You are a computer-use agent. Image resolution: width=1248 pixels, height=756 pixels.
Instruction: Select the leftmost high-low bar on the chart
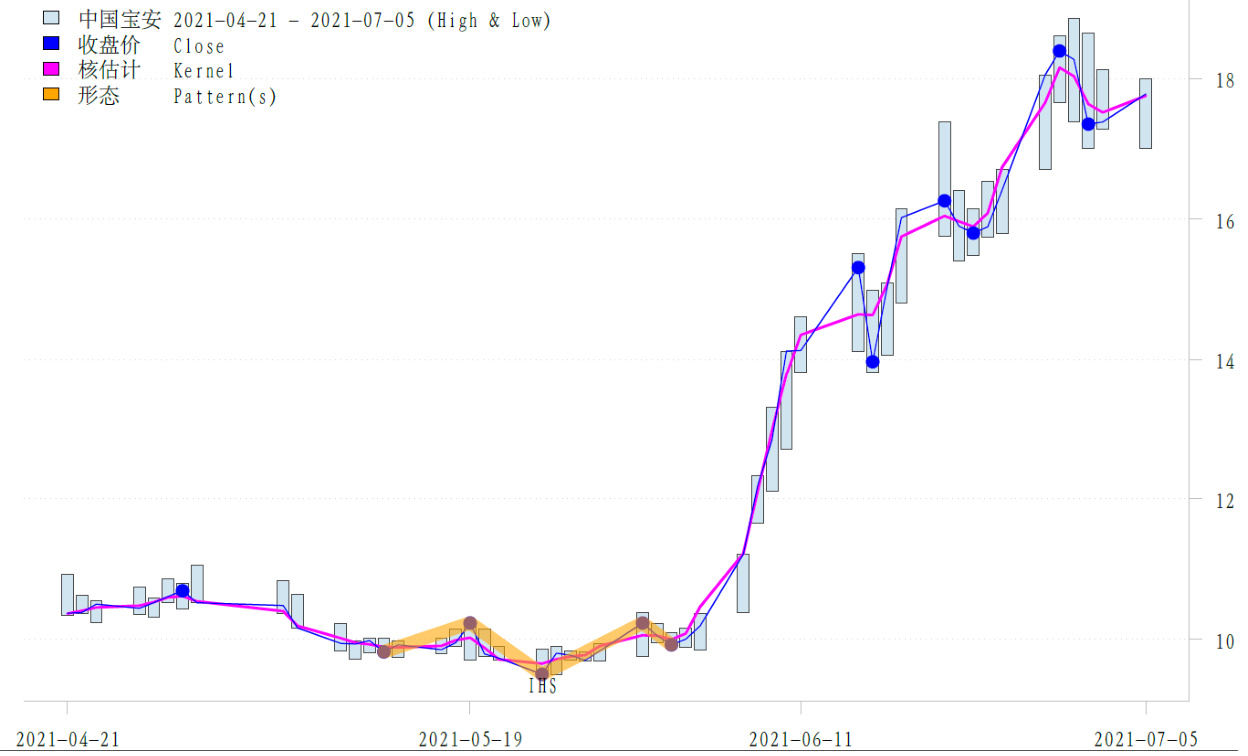click(67, 594)
